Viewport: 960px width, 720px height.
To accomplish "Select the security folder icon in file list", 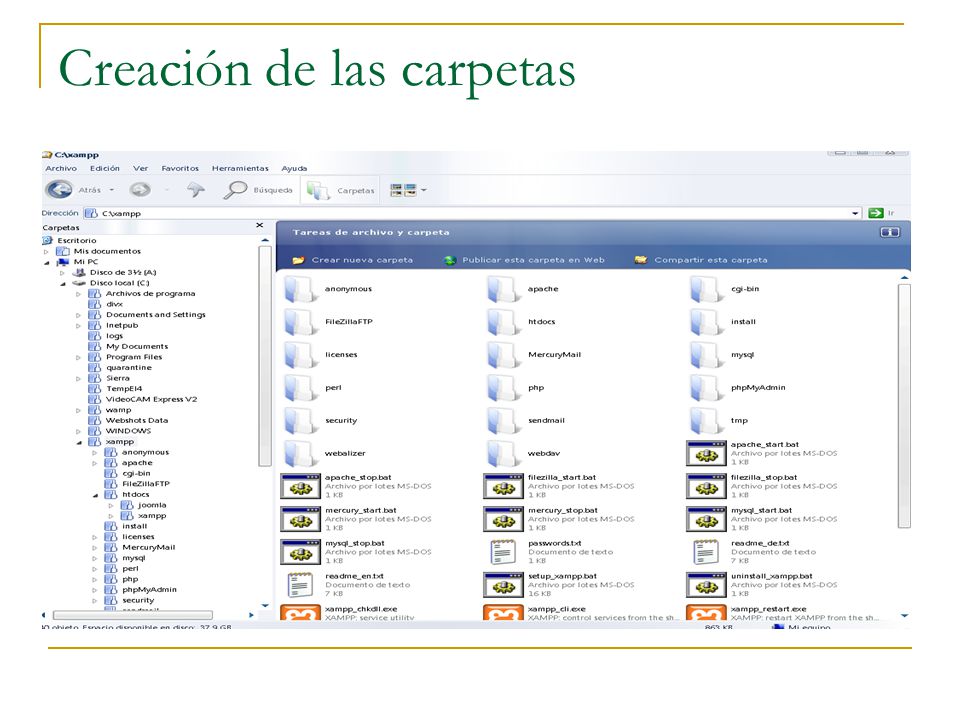I will tap(299, 421).
